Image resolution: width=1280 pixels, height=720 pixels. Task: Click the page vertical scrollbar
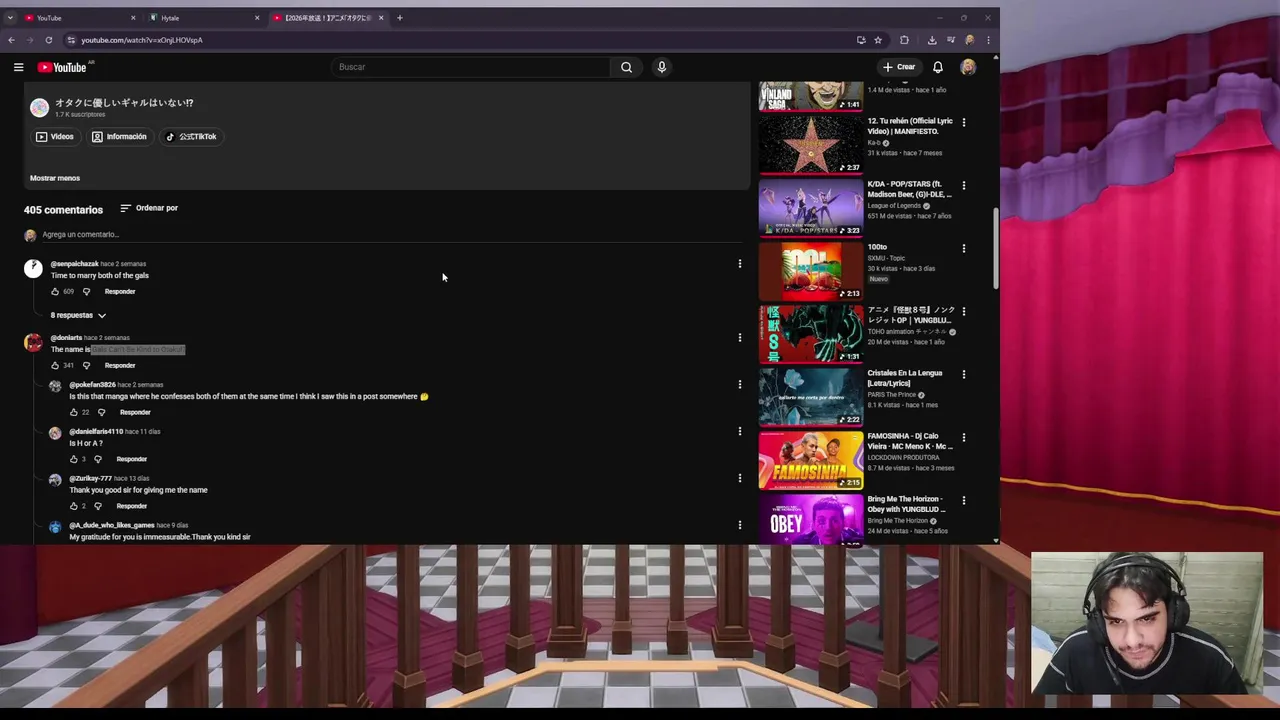coord(995,248)
